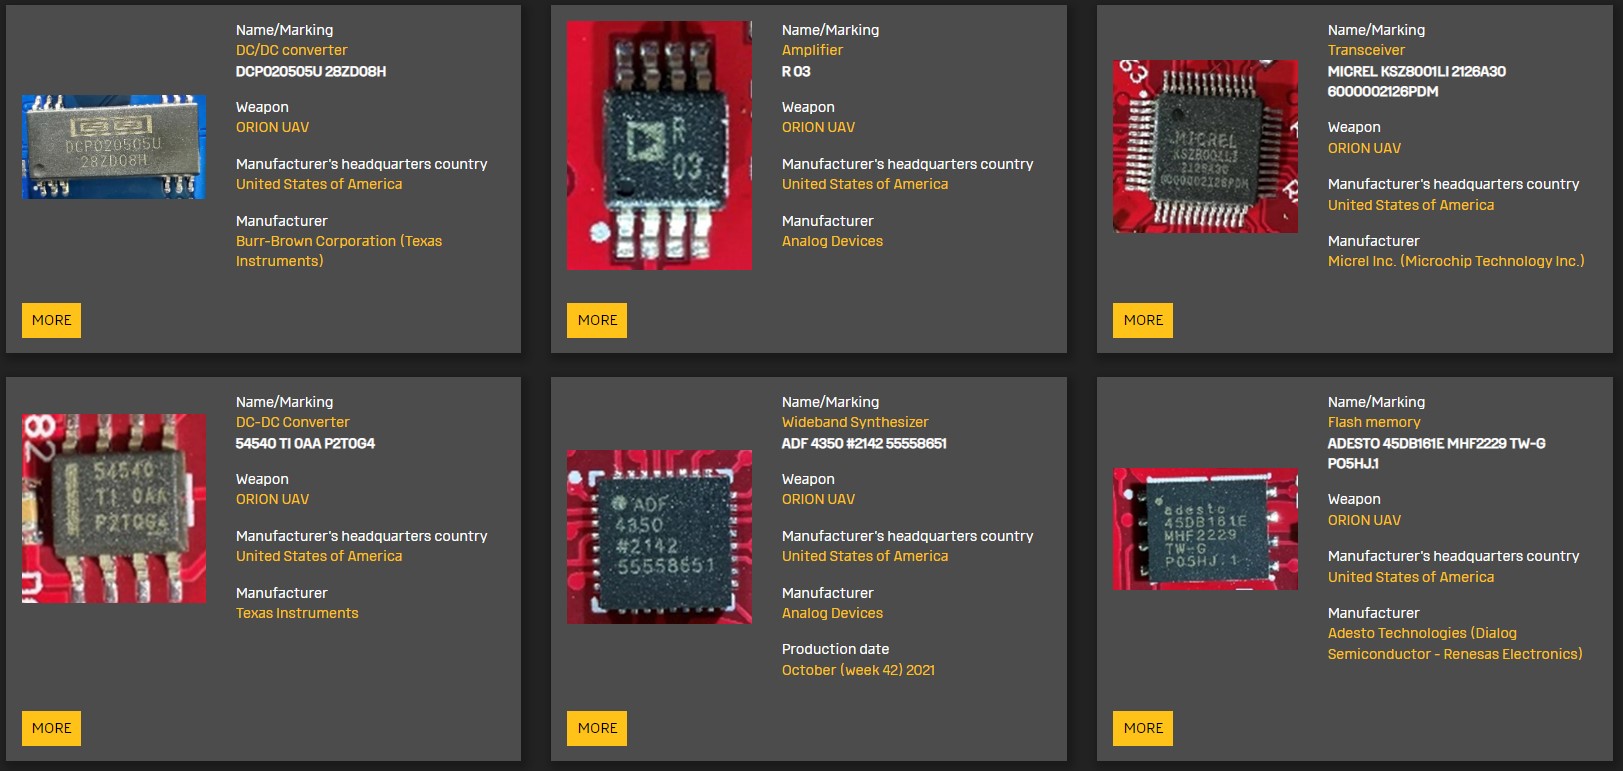Click the October (week 42) 2021 production date
The width and height of the screenshot is (1623, 771).
tap(858, 670)
